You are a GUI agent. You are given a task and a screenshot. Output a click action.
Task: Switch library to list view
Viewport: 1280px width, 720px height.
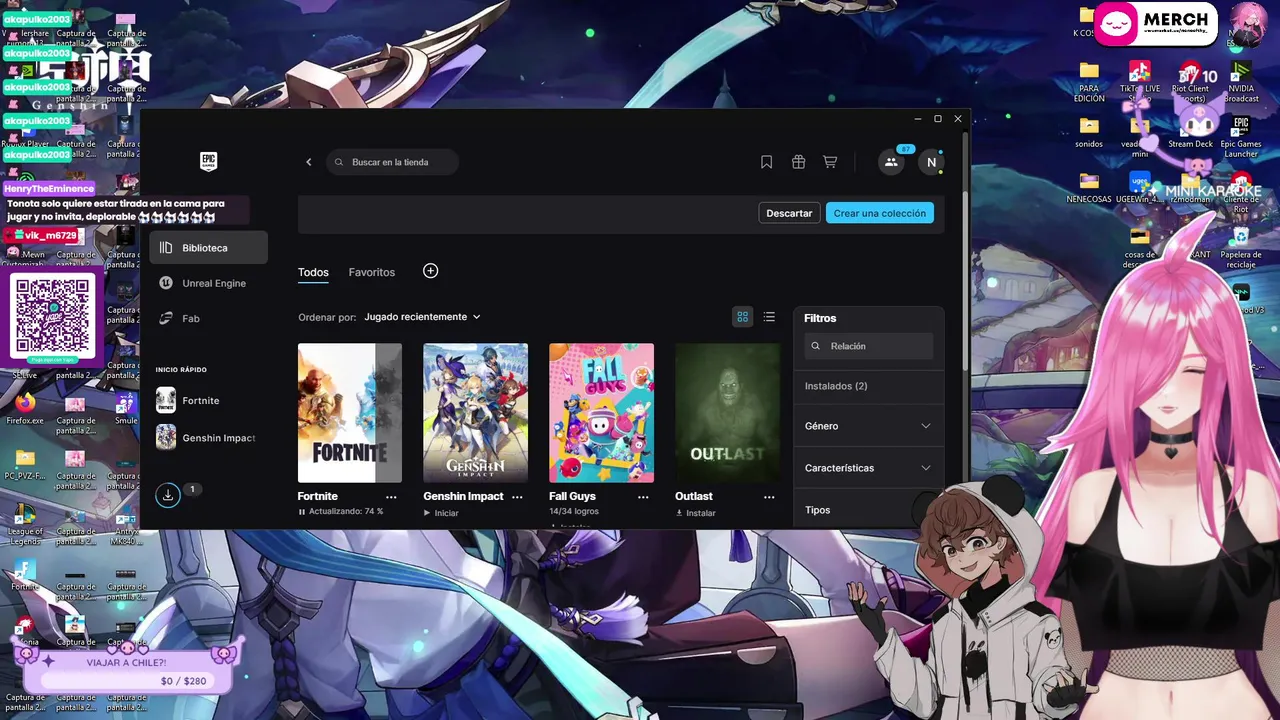(x=769, y=317)
